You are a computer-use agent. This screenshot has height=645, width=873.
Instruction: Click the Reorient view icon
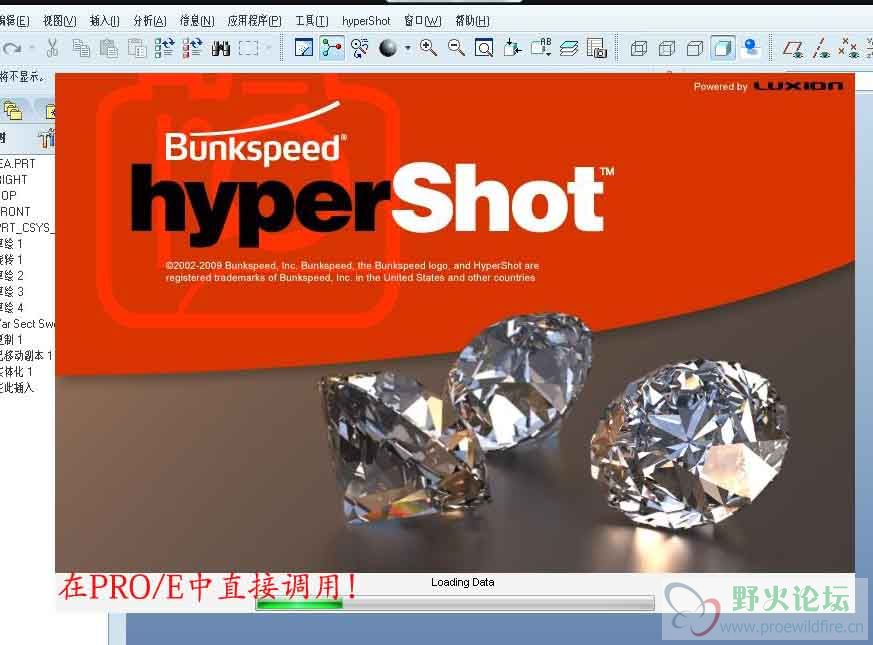[512, 48]
